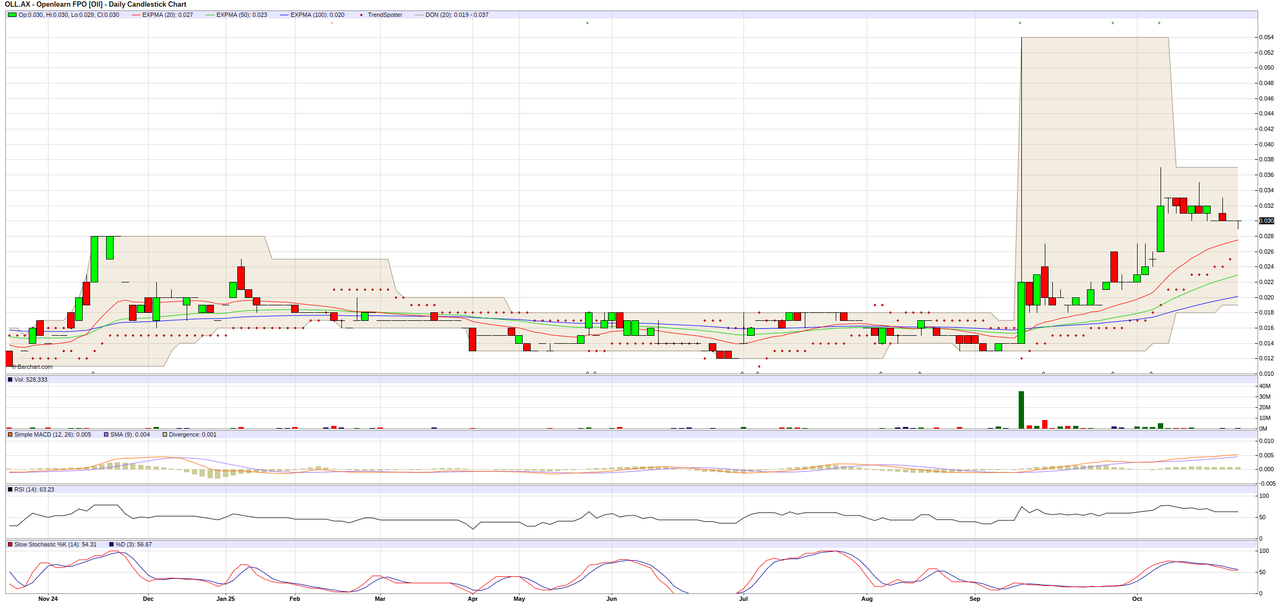Screen dimensions: 1280x615
Task: Click the 40M volume axis label
Action: (x=1264, y=386)
